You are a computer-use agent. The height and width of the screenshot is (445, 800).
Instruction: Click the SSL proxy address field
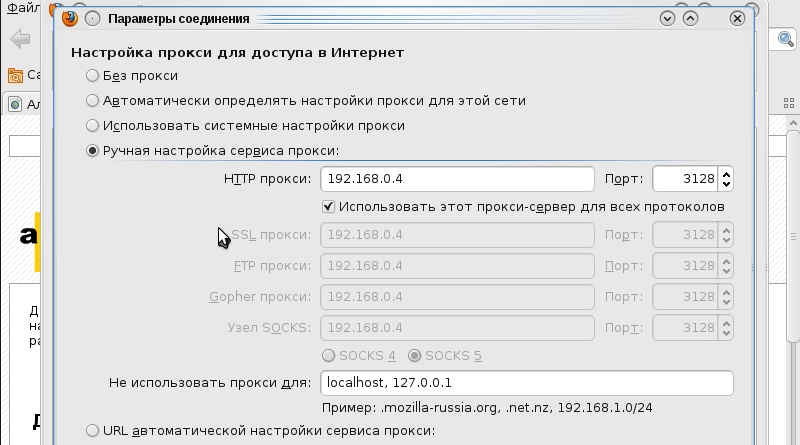(x=457, y=235)
